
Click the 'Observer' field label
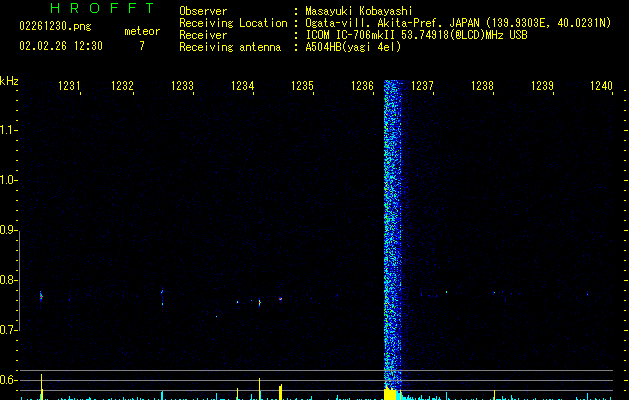pyautogui.click(x=203, y=11)
